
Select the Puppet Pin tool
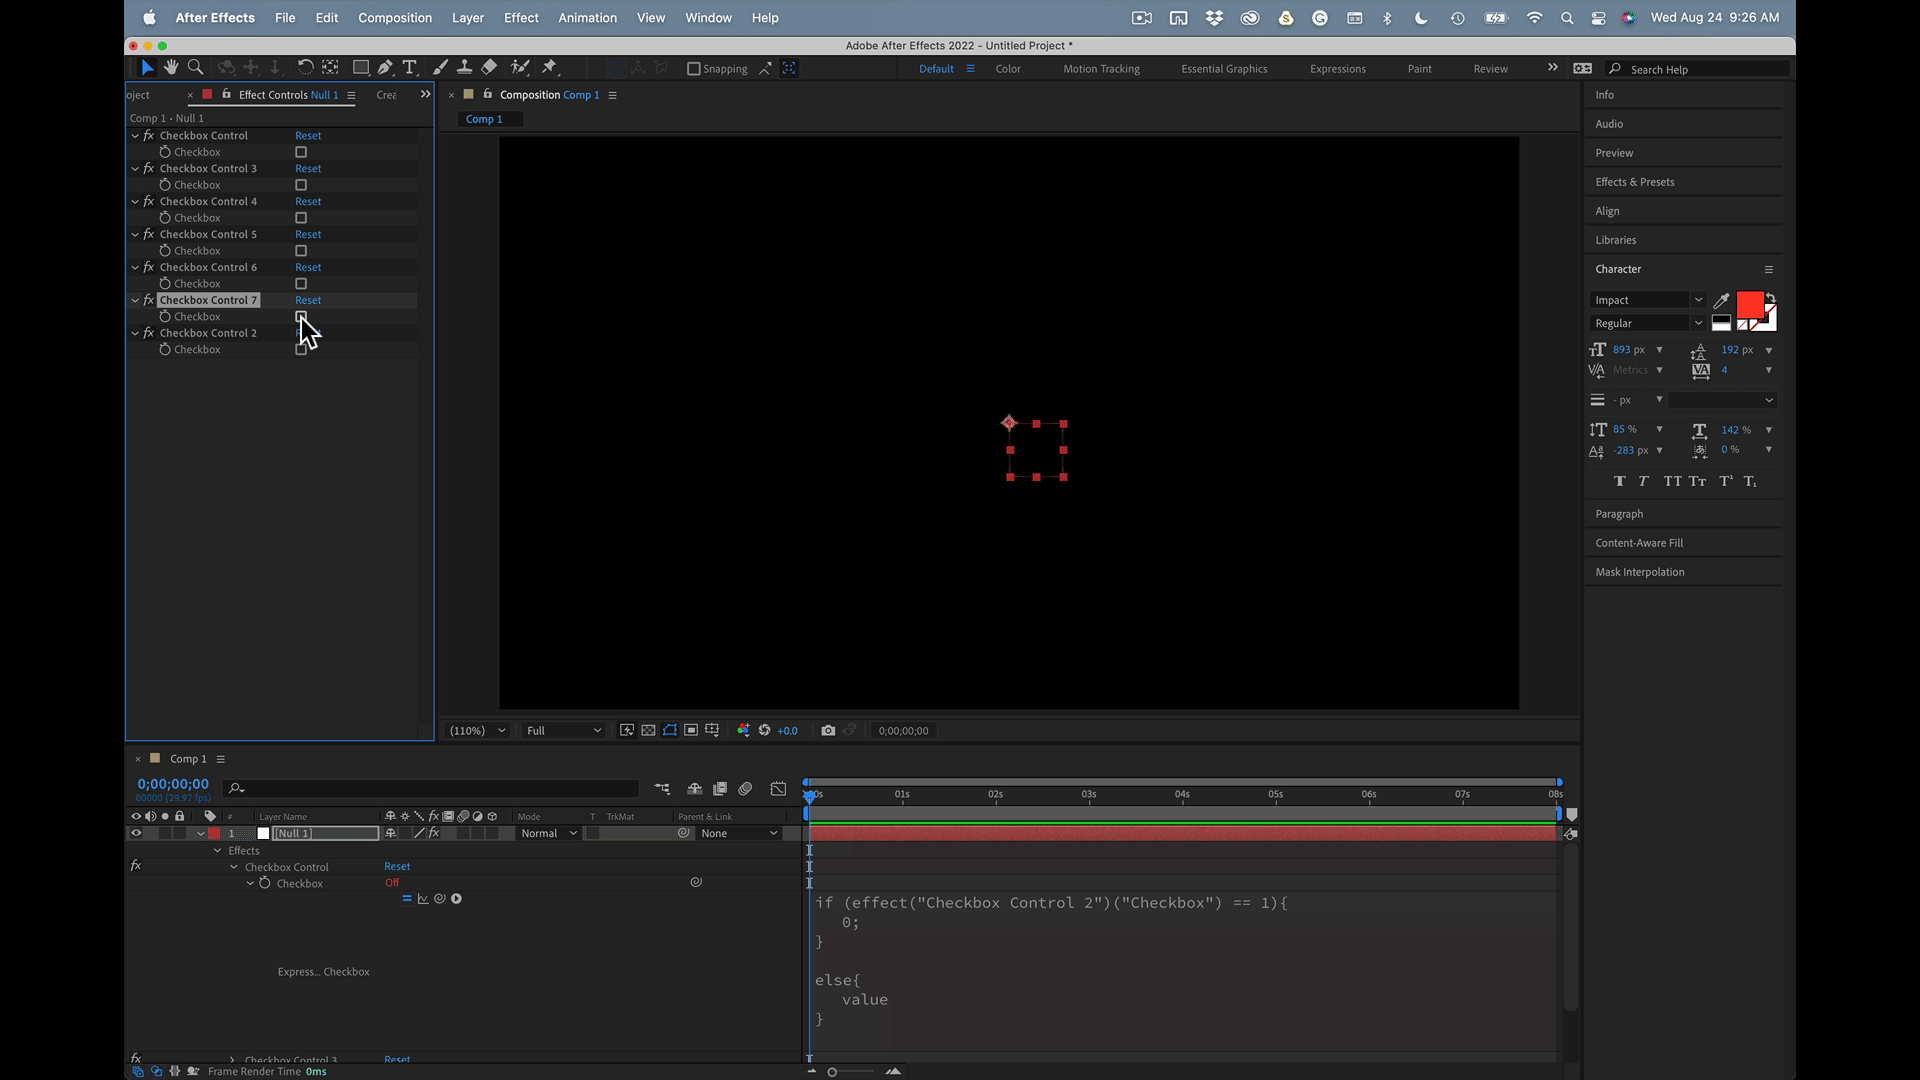click(549, 67)
